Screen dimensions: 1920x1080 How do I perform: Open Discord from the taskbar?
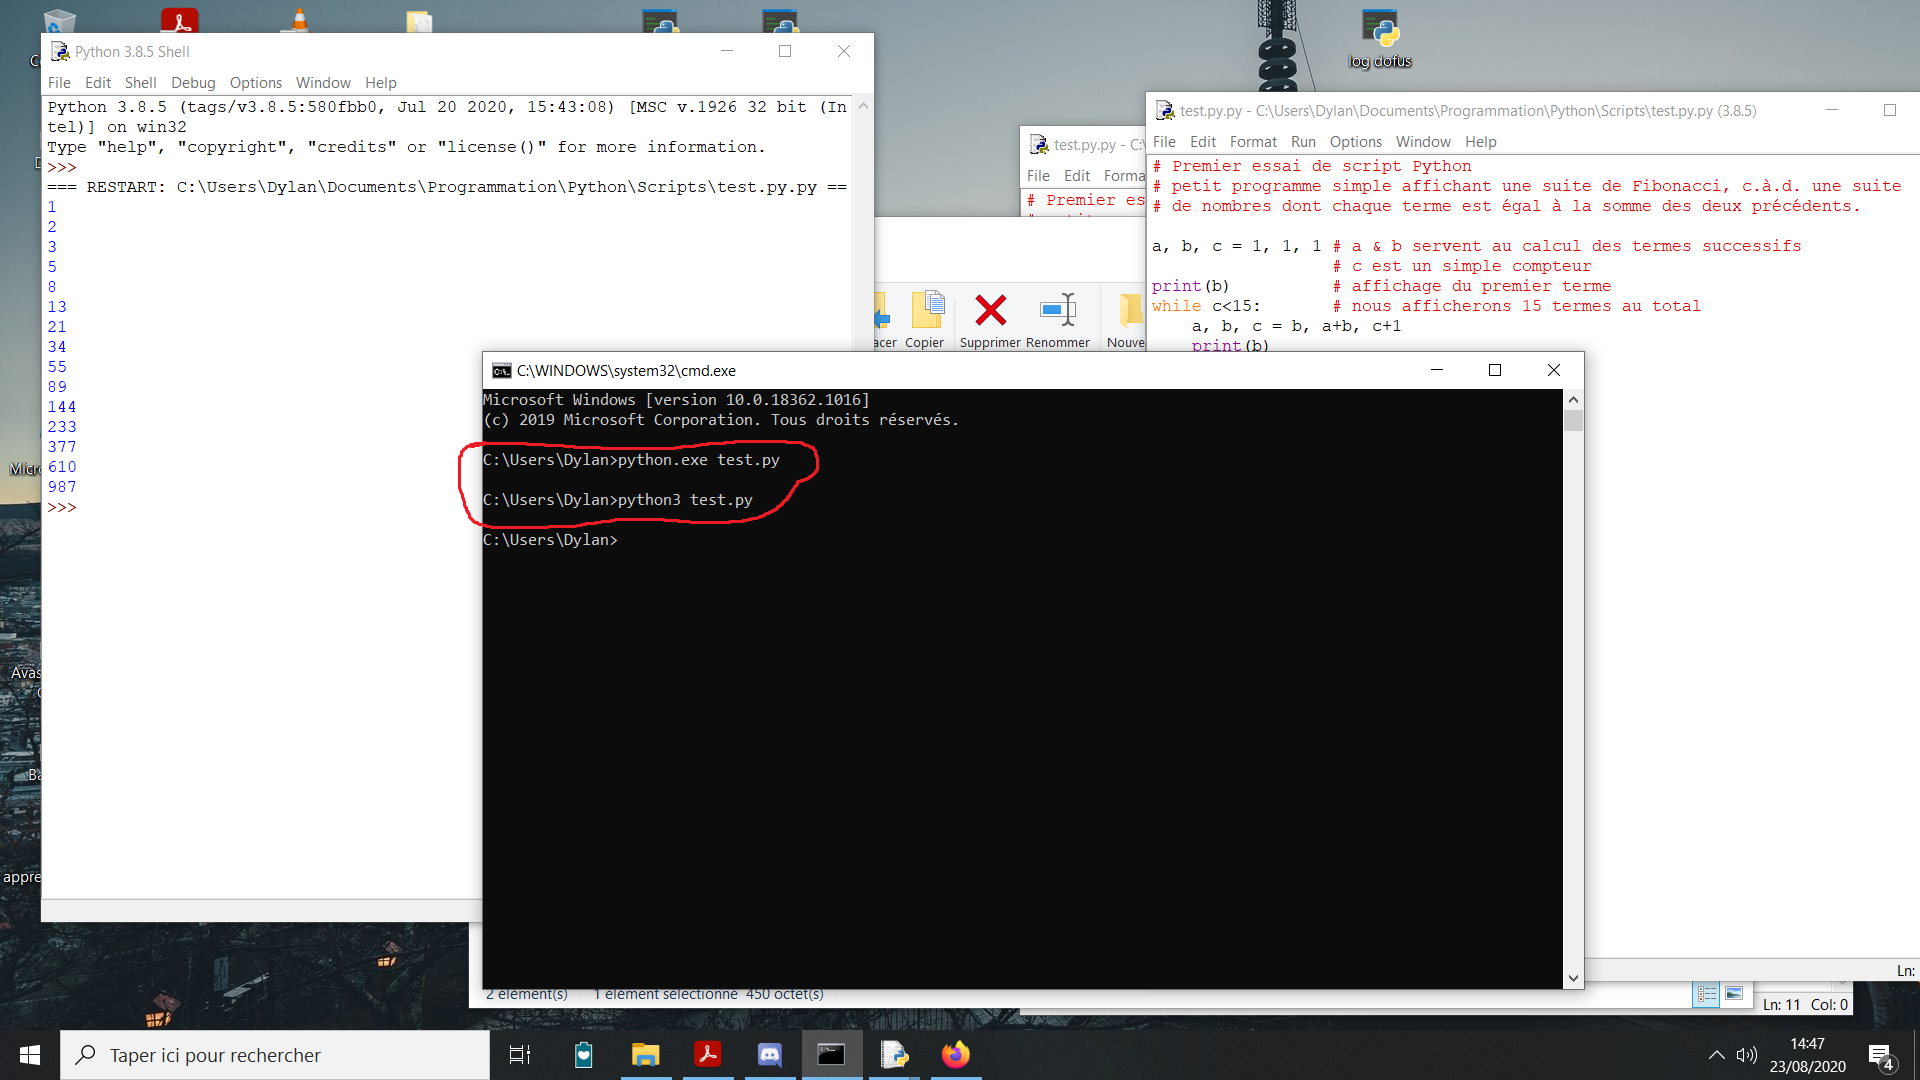point(770,1054)
